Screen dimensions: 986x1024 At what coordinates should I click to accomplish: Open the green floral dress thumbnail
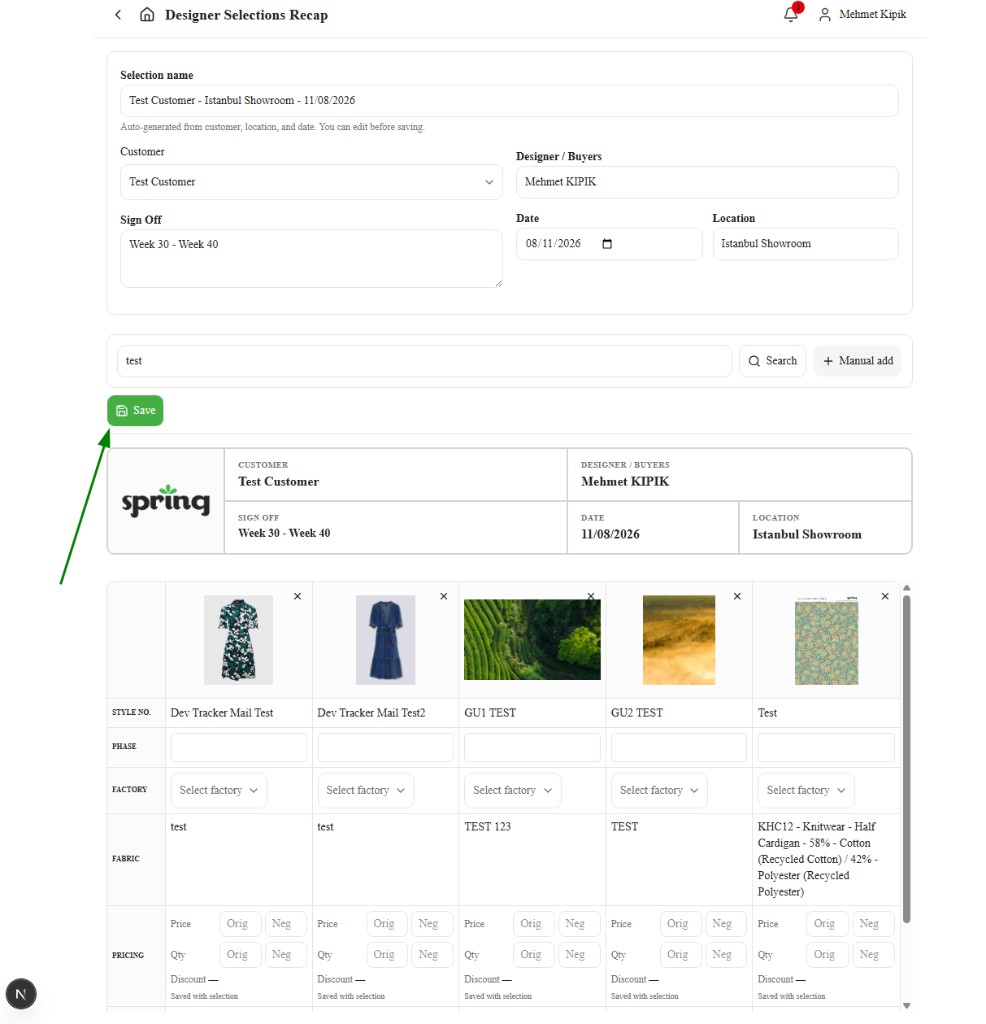(x=238, y=639)
